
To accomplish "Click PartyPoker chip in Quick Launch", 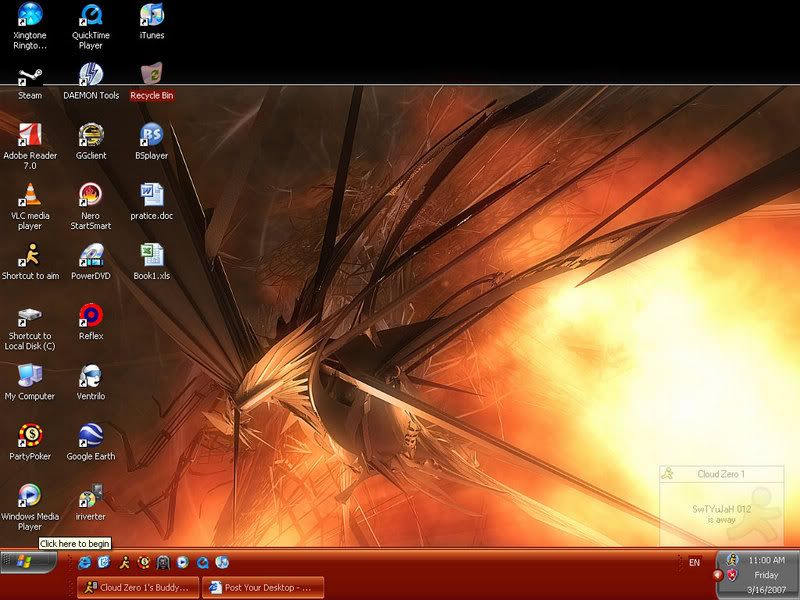I will 144,562.
